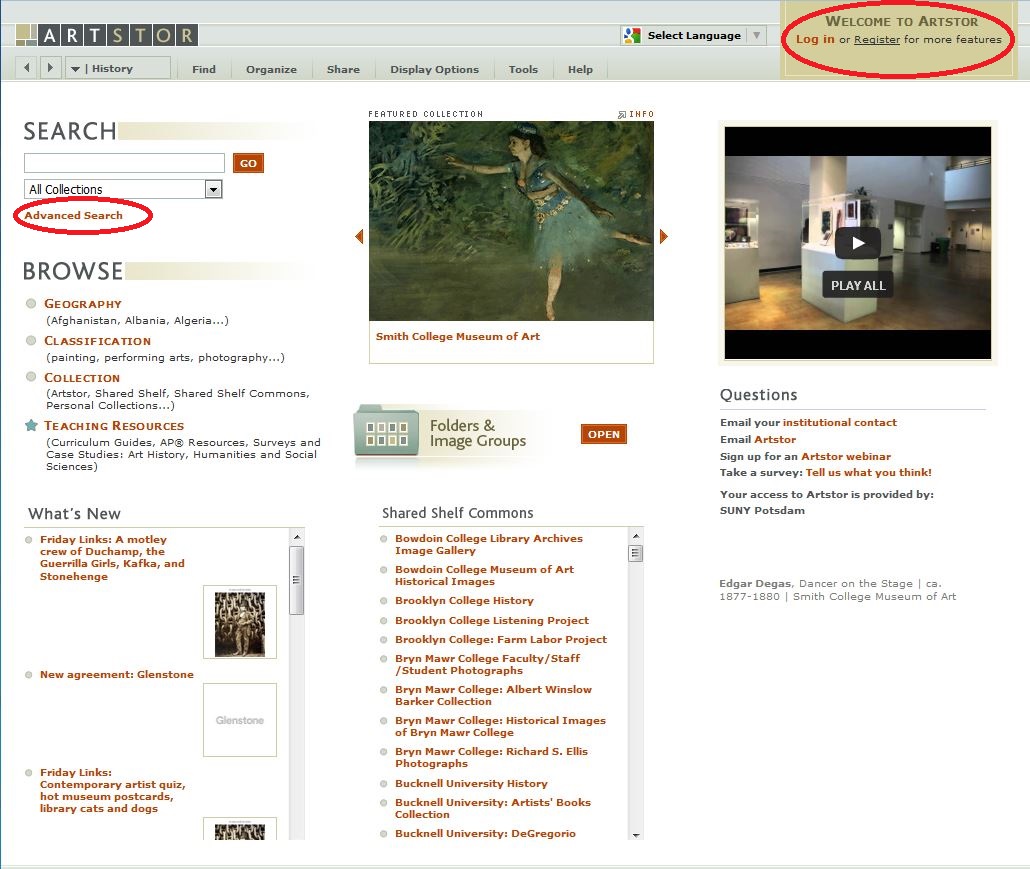The width and height of the screenshot is (1030, 869).
Task: Open Bucknell University: DeGregorio
Action: (x=485, y=834)
